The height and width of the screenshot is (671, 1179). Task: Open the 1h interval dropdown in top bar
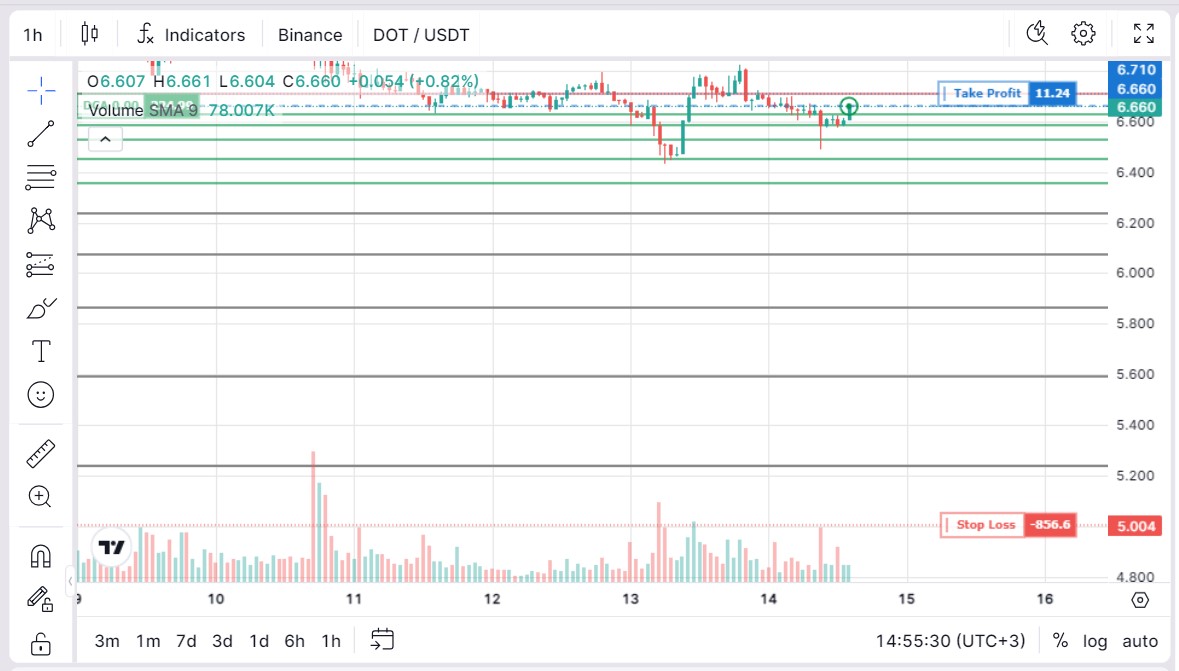click(33, 35)
